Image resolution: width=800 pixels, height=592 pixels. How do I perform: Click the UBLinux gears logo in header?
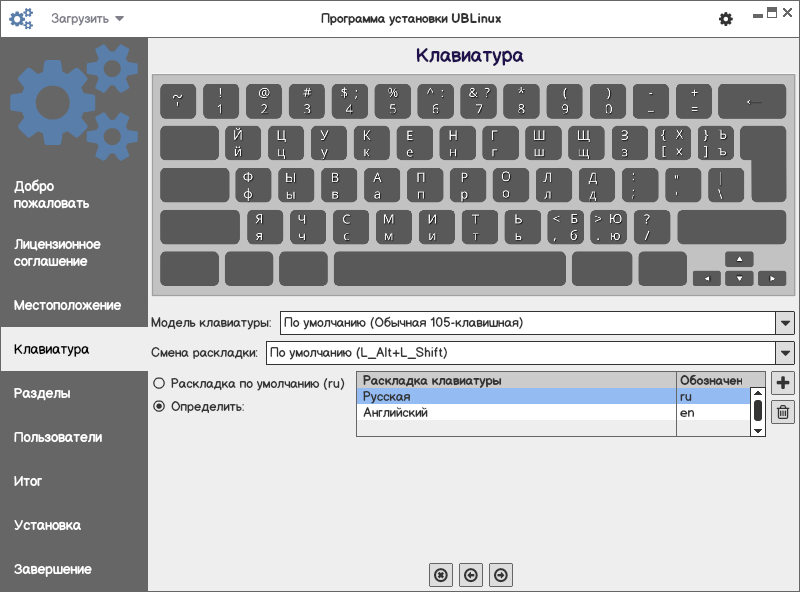pos(21,18)
